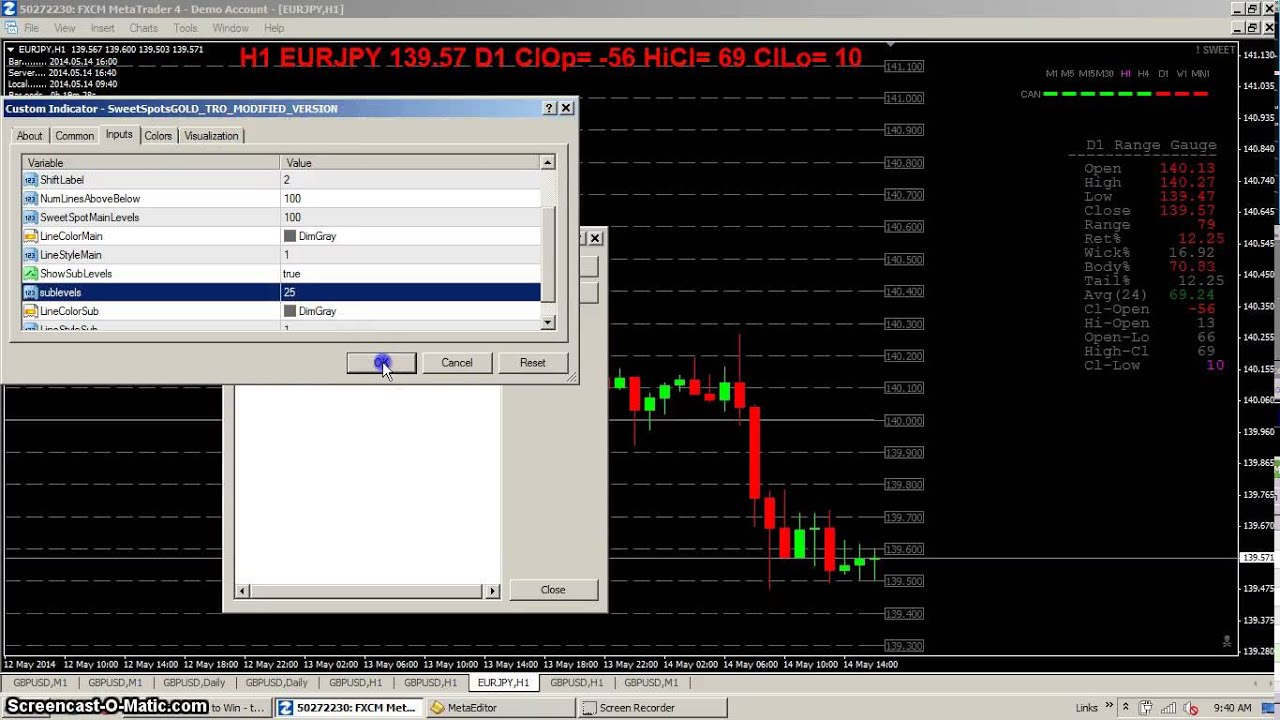Click the SweetSpotMainLevels integer icon

[31, 217]
